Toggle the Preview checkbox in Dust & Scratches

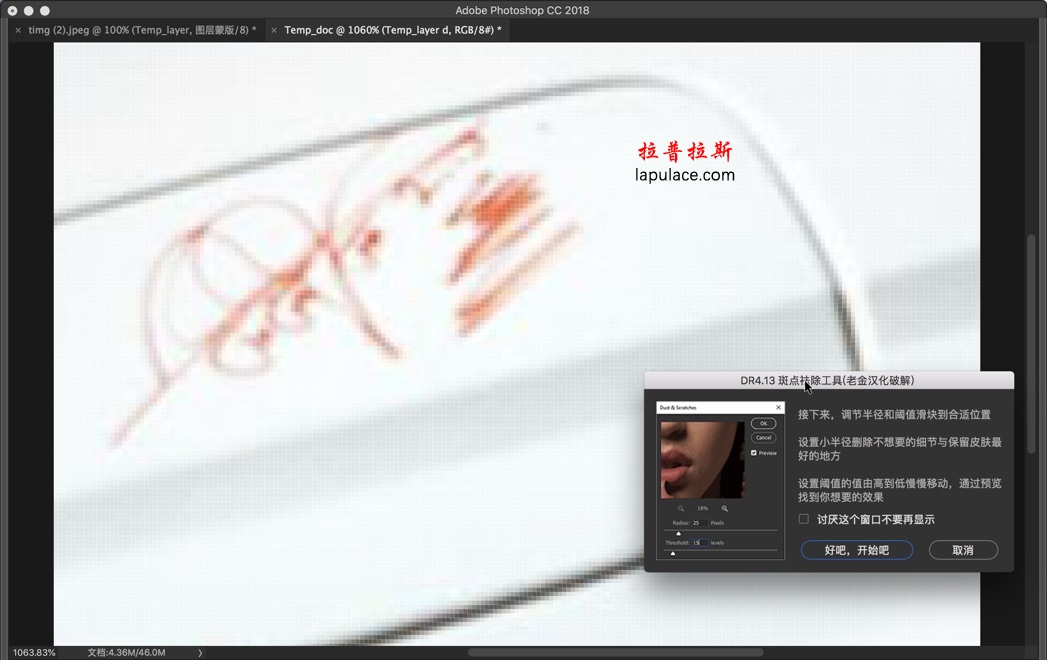(x=754, y=453)
